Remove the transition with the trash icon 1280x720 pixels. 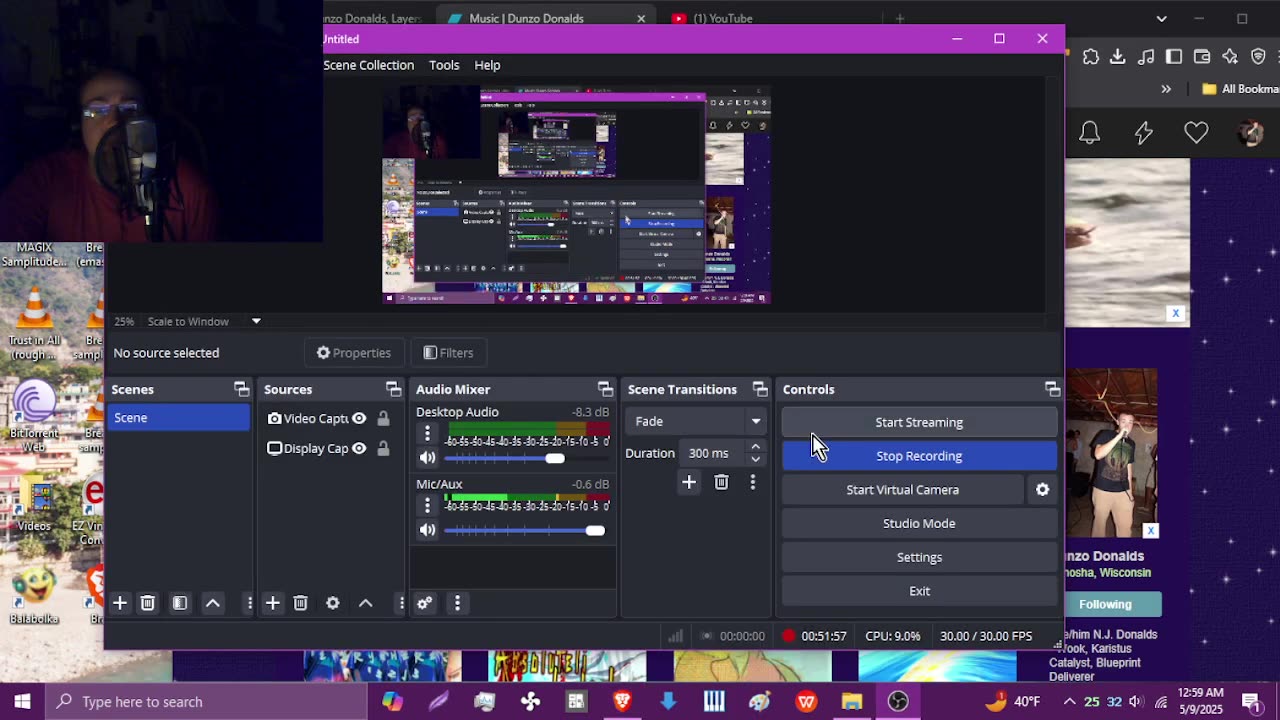(721, 482)
